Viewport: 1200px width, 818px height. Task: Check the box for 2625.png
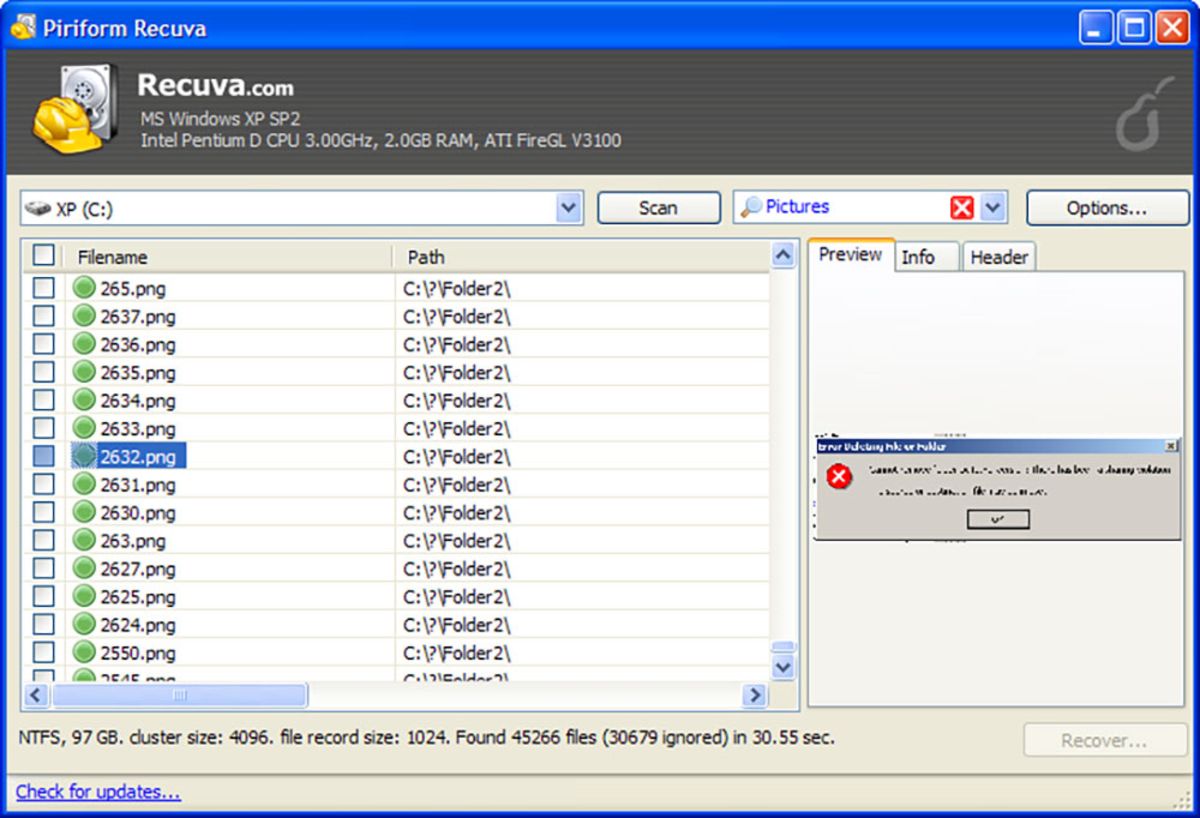(43, 596)
